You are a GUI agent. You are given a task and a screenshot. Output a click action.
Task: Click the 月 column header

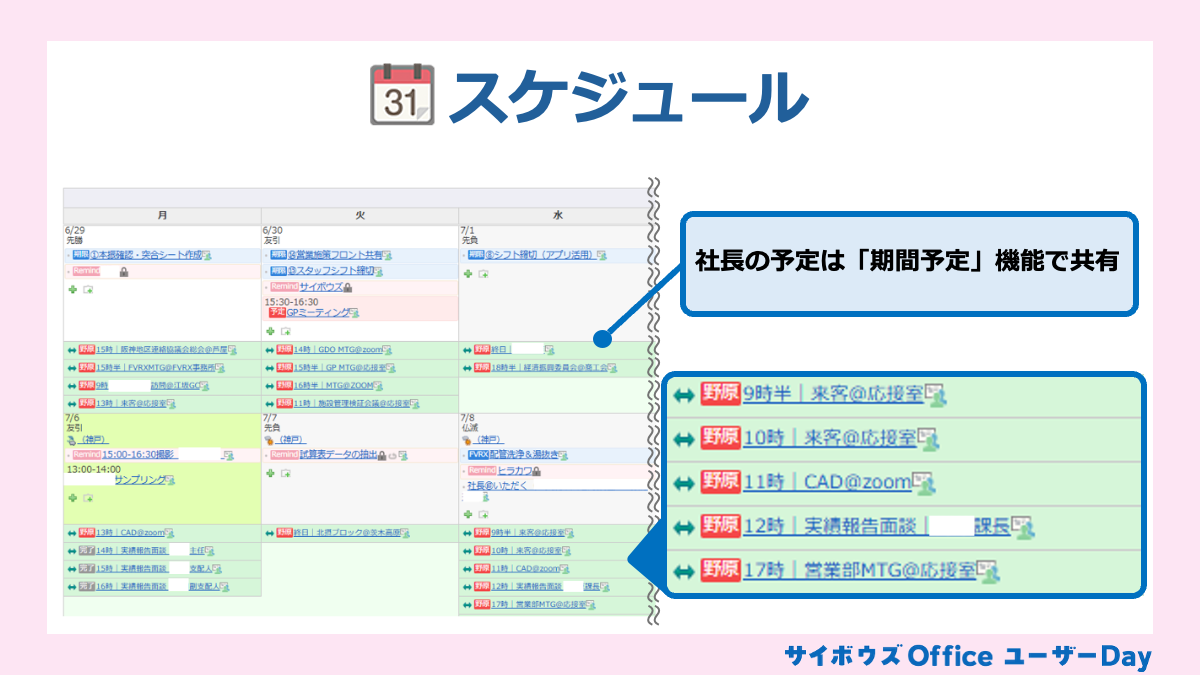pyautogui.click(x=162, y=215)
